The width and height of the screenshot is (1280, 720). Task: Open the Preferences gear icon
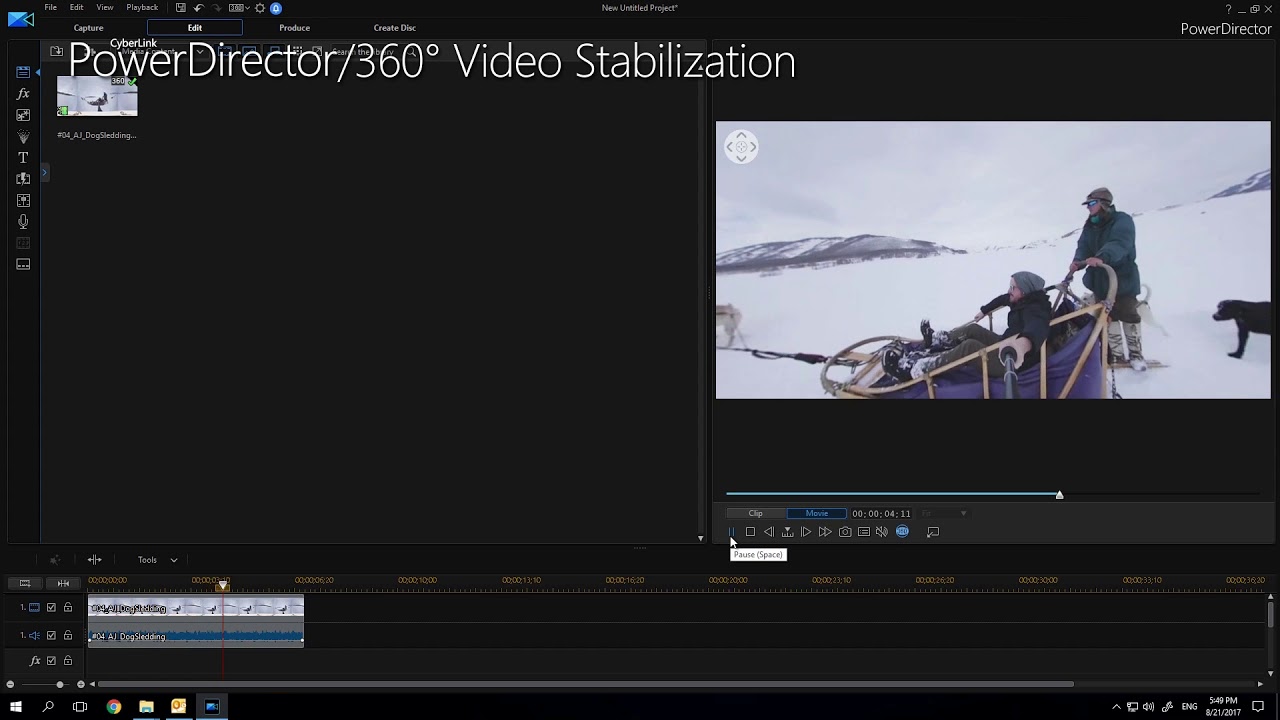coord(260,8)
